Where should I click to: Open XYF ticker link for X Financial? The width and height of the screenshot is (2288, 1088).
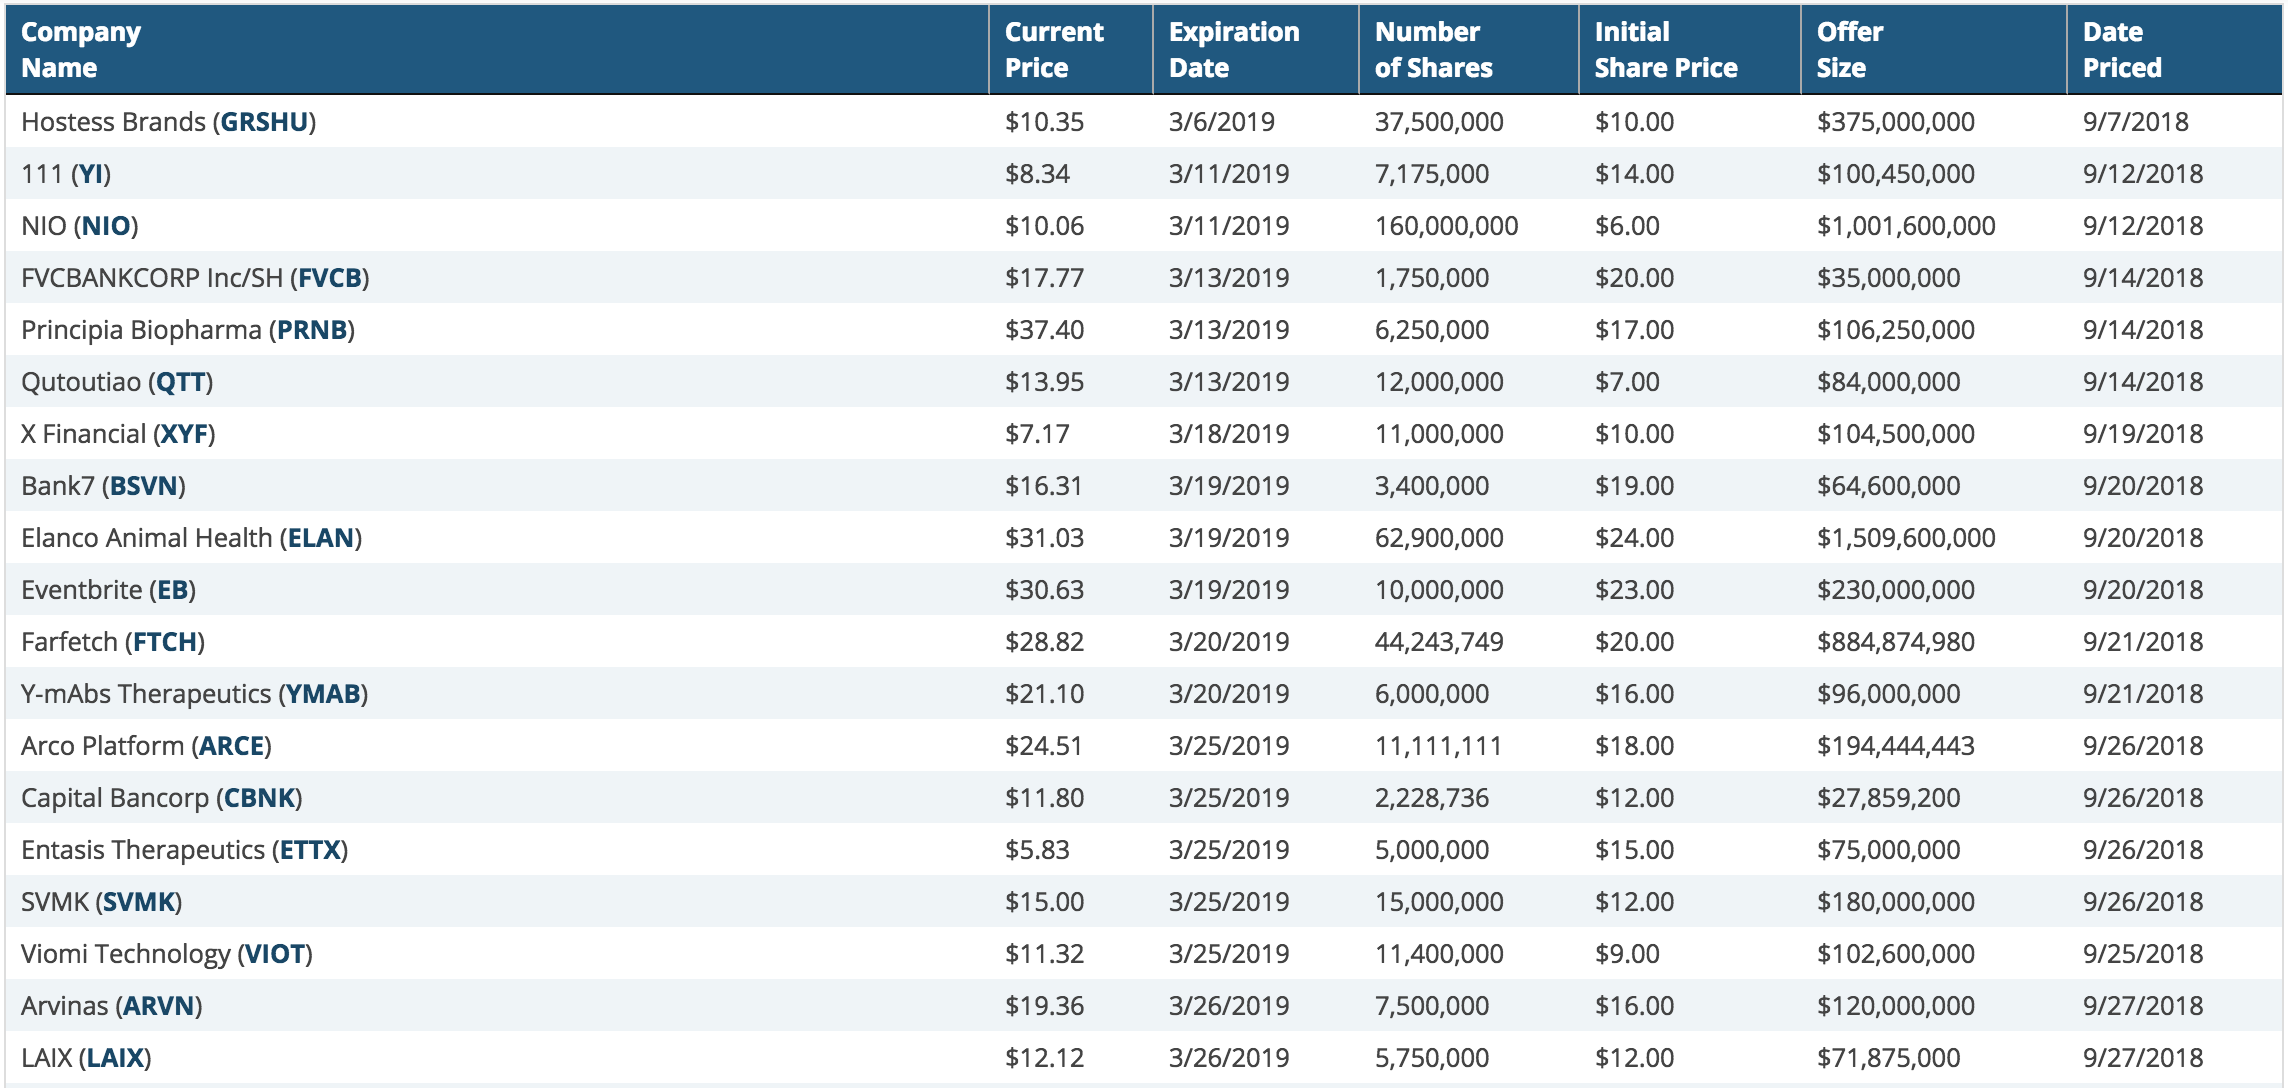pos(184,434)
